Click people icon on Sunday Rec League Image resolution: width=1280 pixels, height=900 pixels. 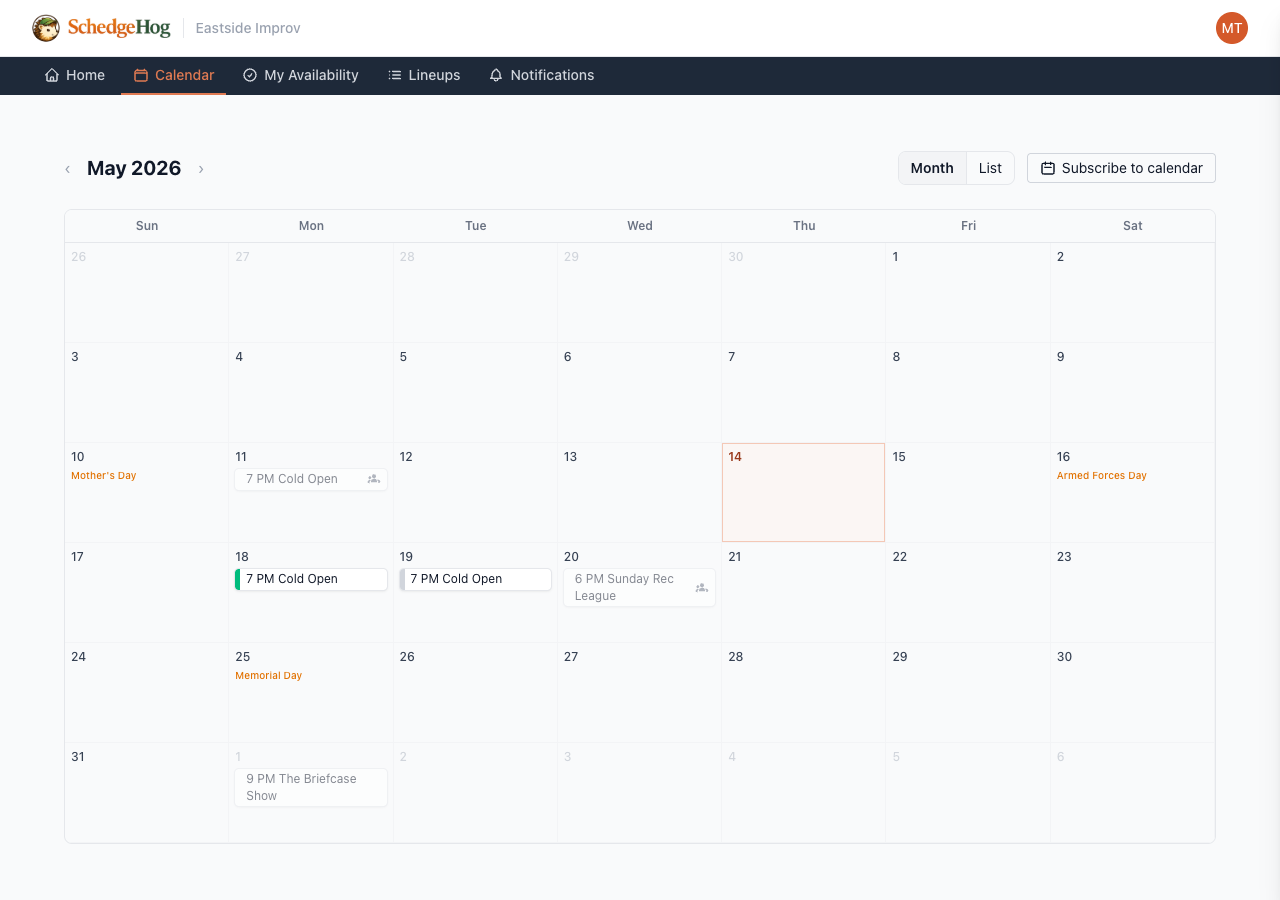[702, 588]
